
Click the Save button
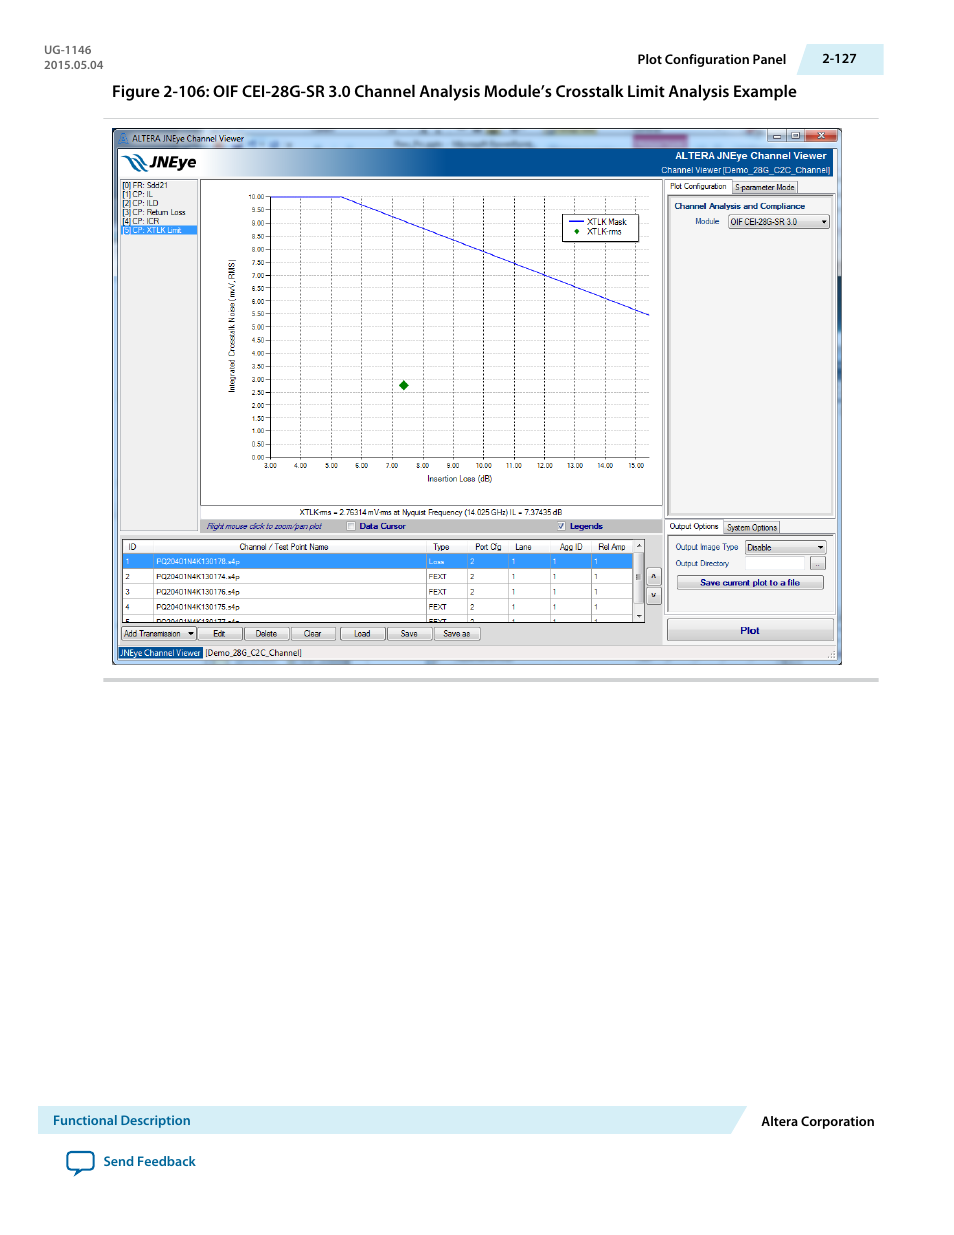(409, 633)
